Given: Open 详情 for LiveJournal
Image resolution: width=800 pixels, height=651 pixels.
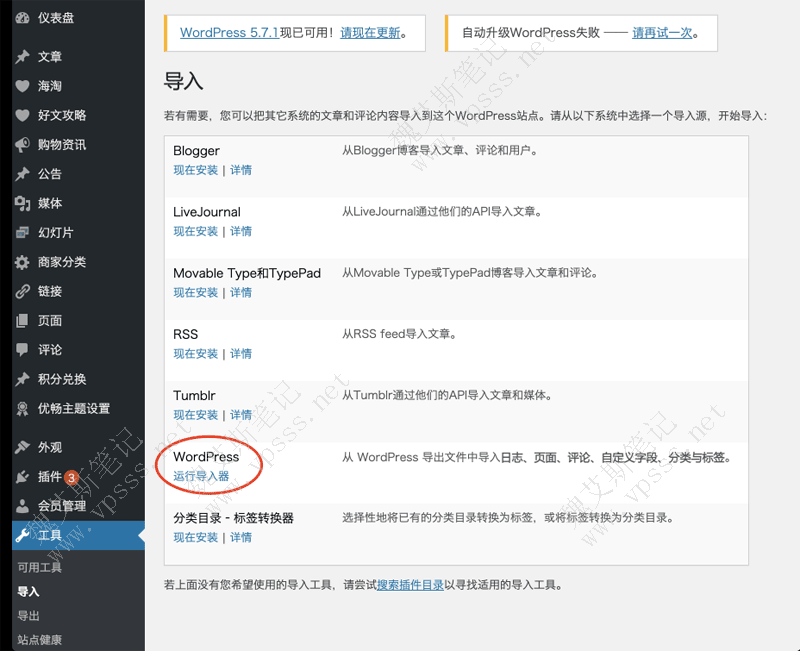Looking at the screenshot, I should [x=241, y=231].
